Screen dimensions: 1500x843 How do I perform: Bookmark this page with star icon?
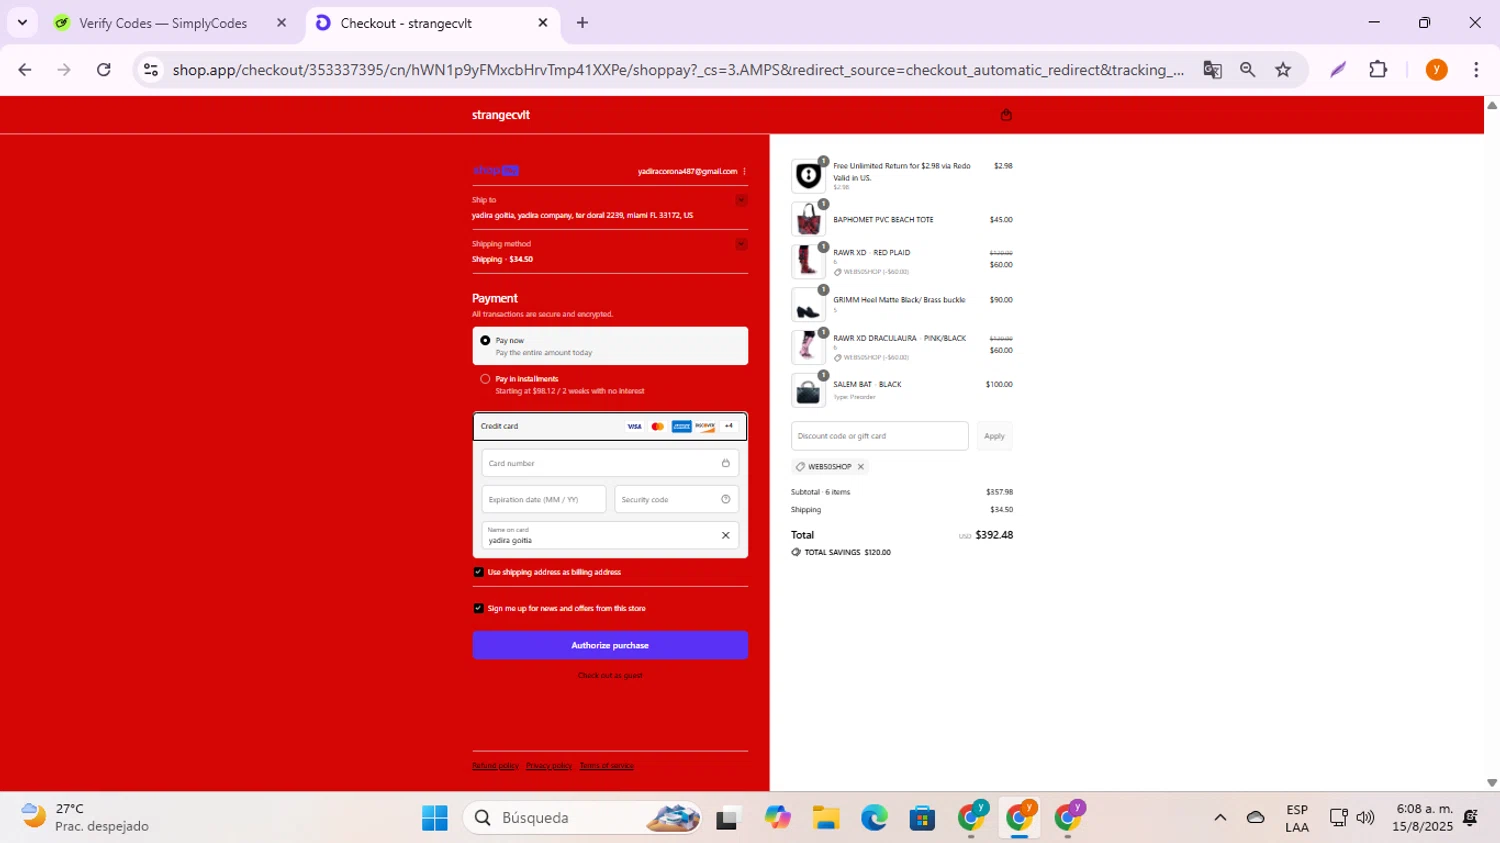(1283, 70)
